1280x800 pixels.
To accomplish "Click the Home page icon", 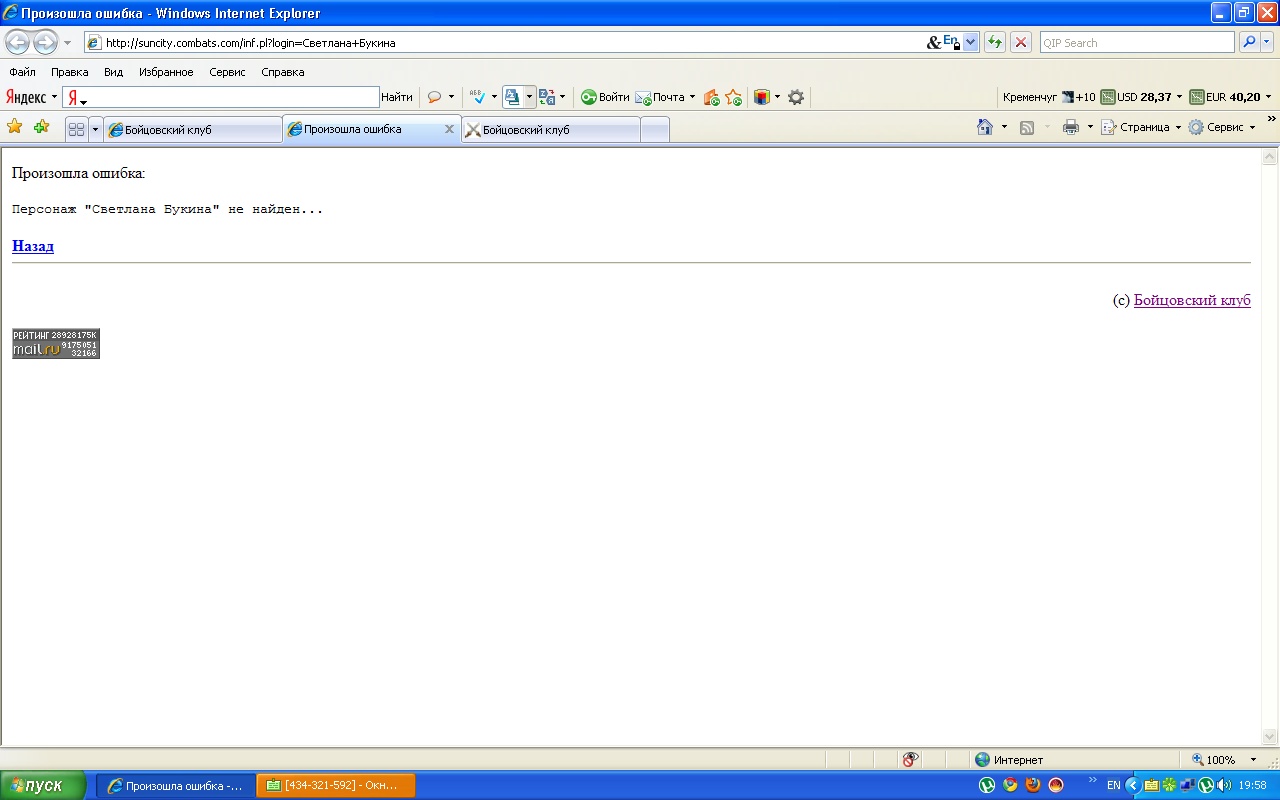I will (x=985, y=127).
